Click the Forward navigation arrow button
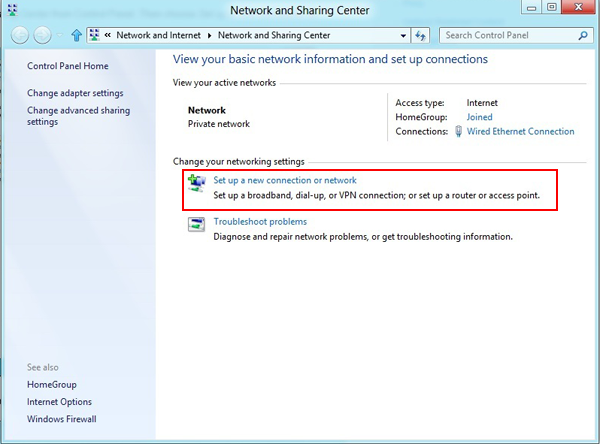This screenshot has height=444, width=600. pos(42,35)
